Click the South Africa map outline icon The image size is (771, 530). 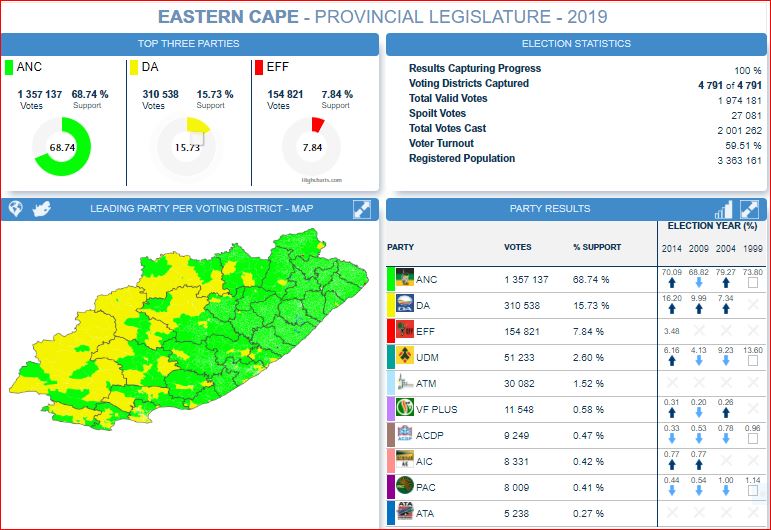click(x=43, y=208)
